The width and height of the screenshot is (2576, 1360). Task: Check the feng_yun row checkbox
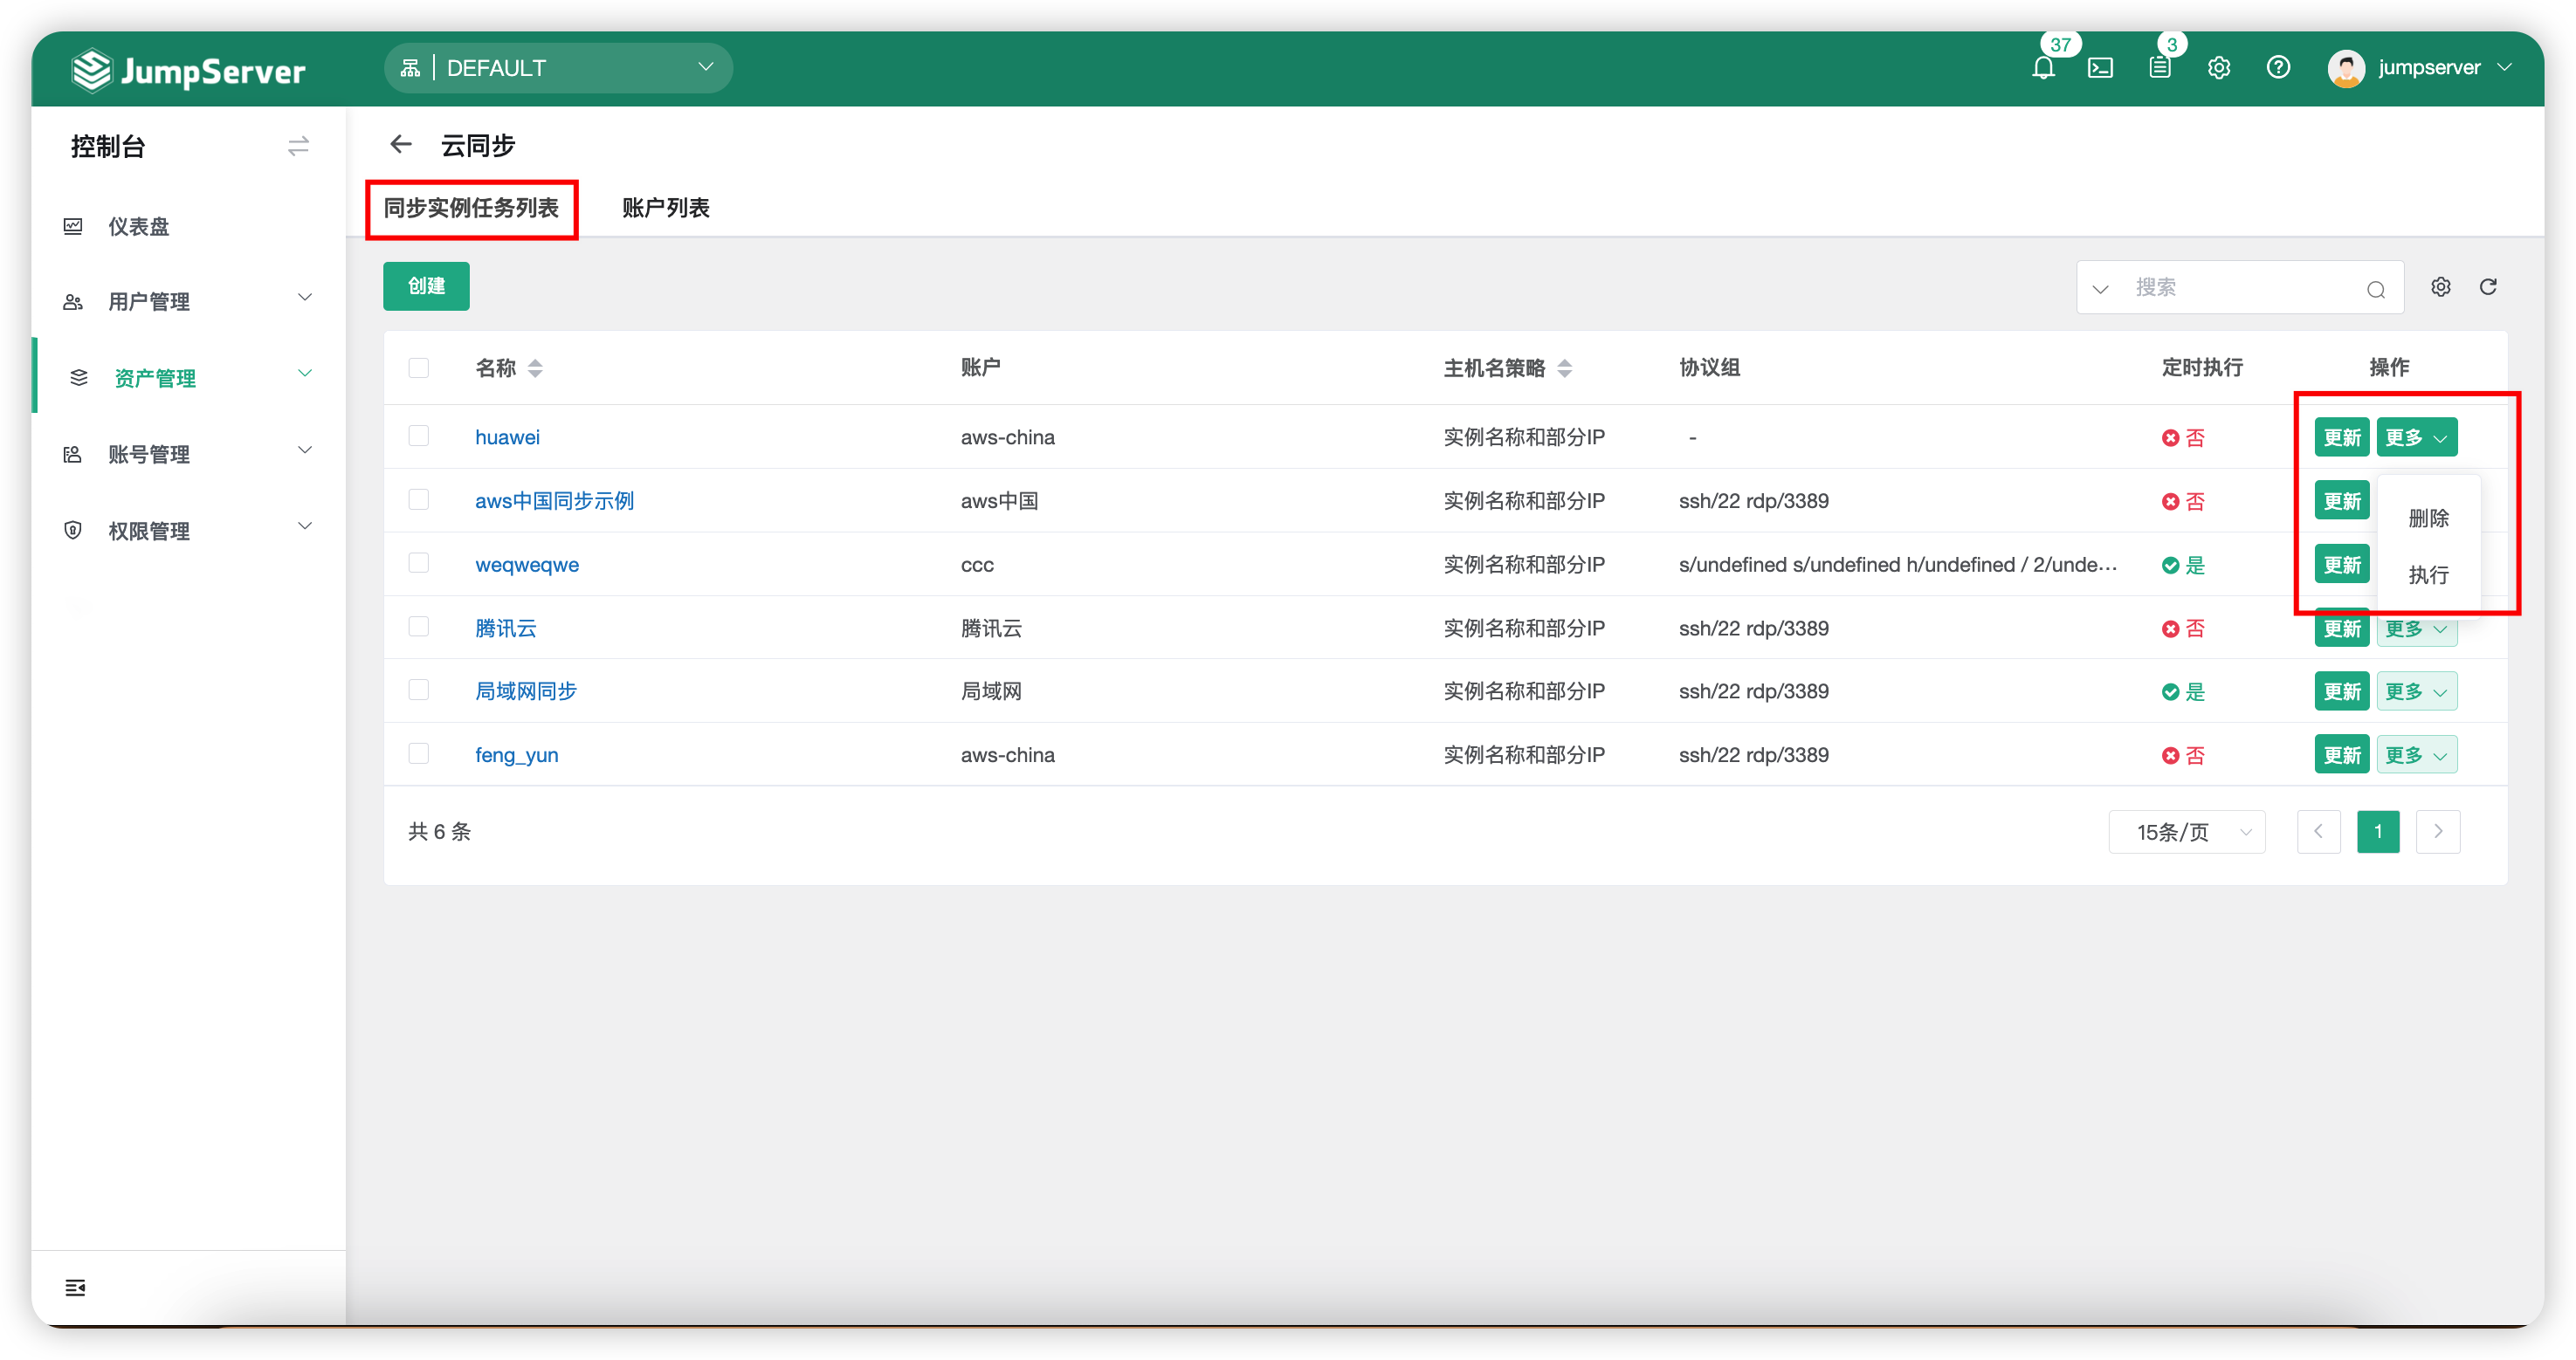click(419, 754)
